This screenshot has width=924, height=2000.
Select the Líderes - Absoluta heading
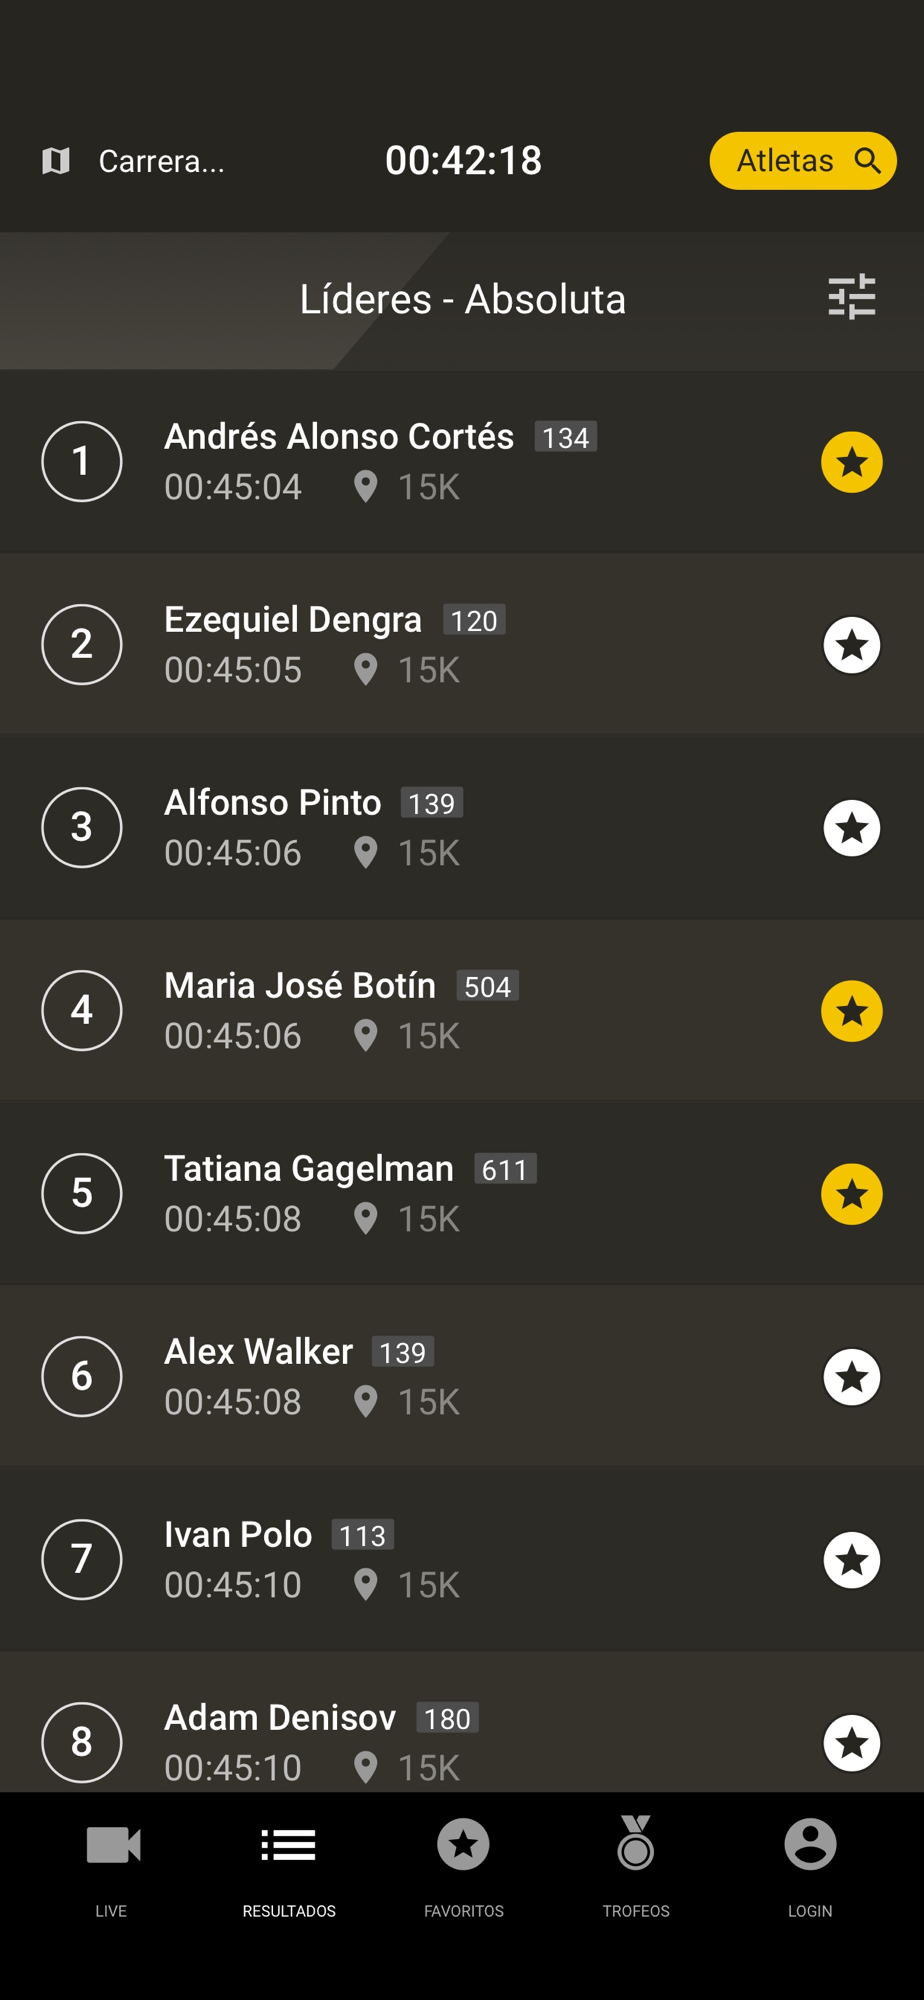tap(462, 299)
